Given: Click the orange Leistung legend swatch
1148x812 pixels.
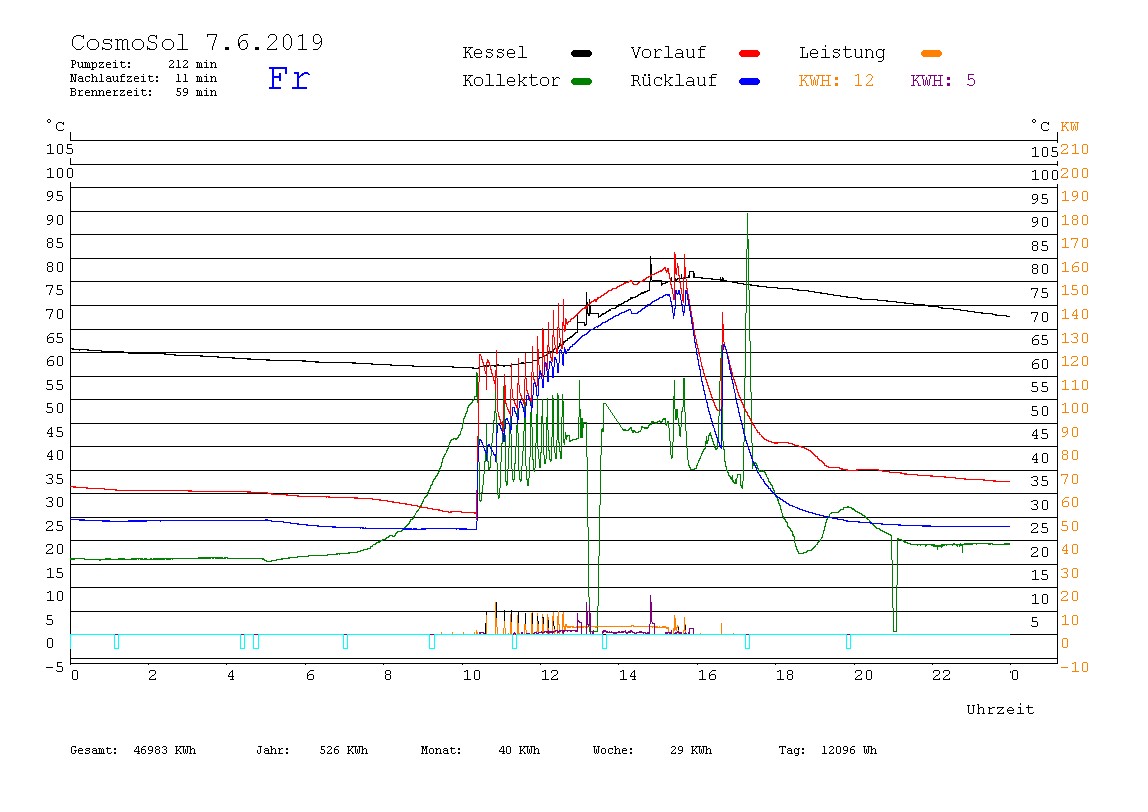Looking at the screenshot, I should tap(931, 53).
